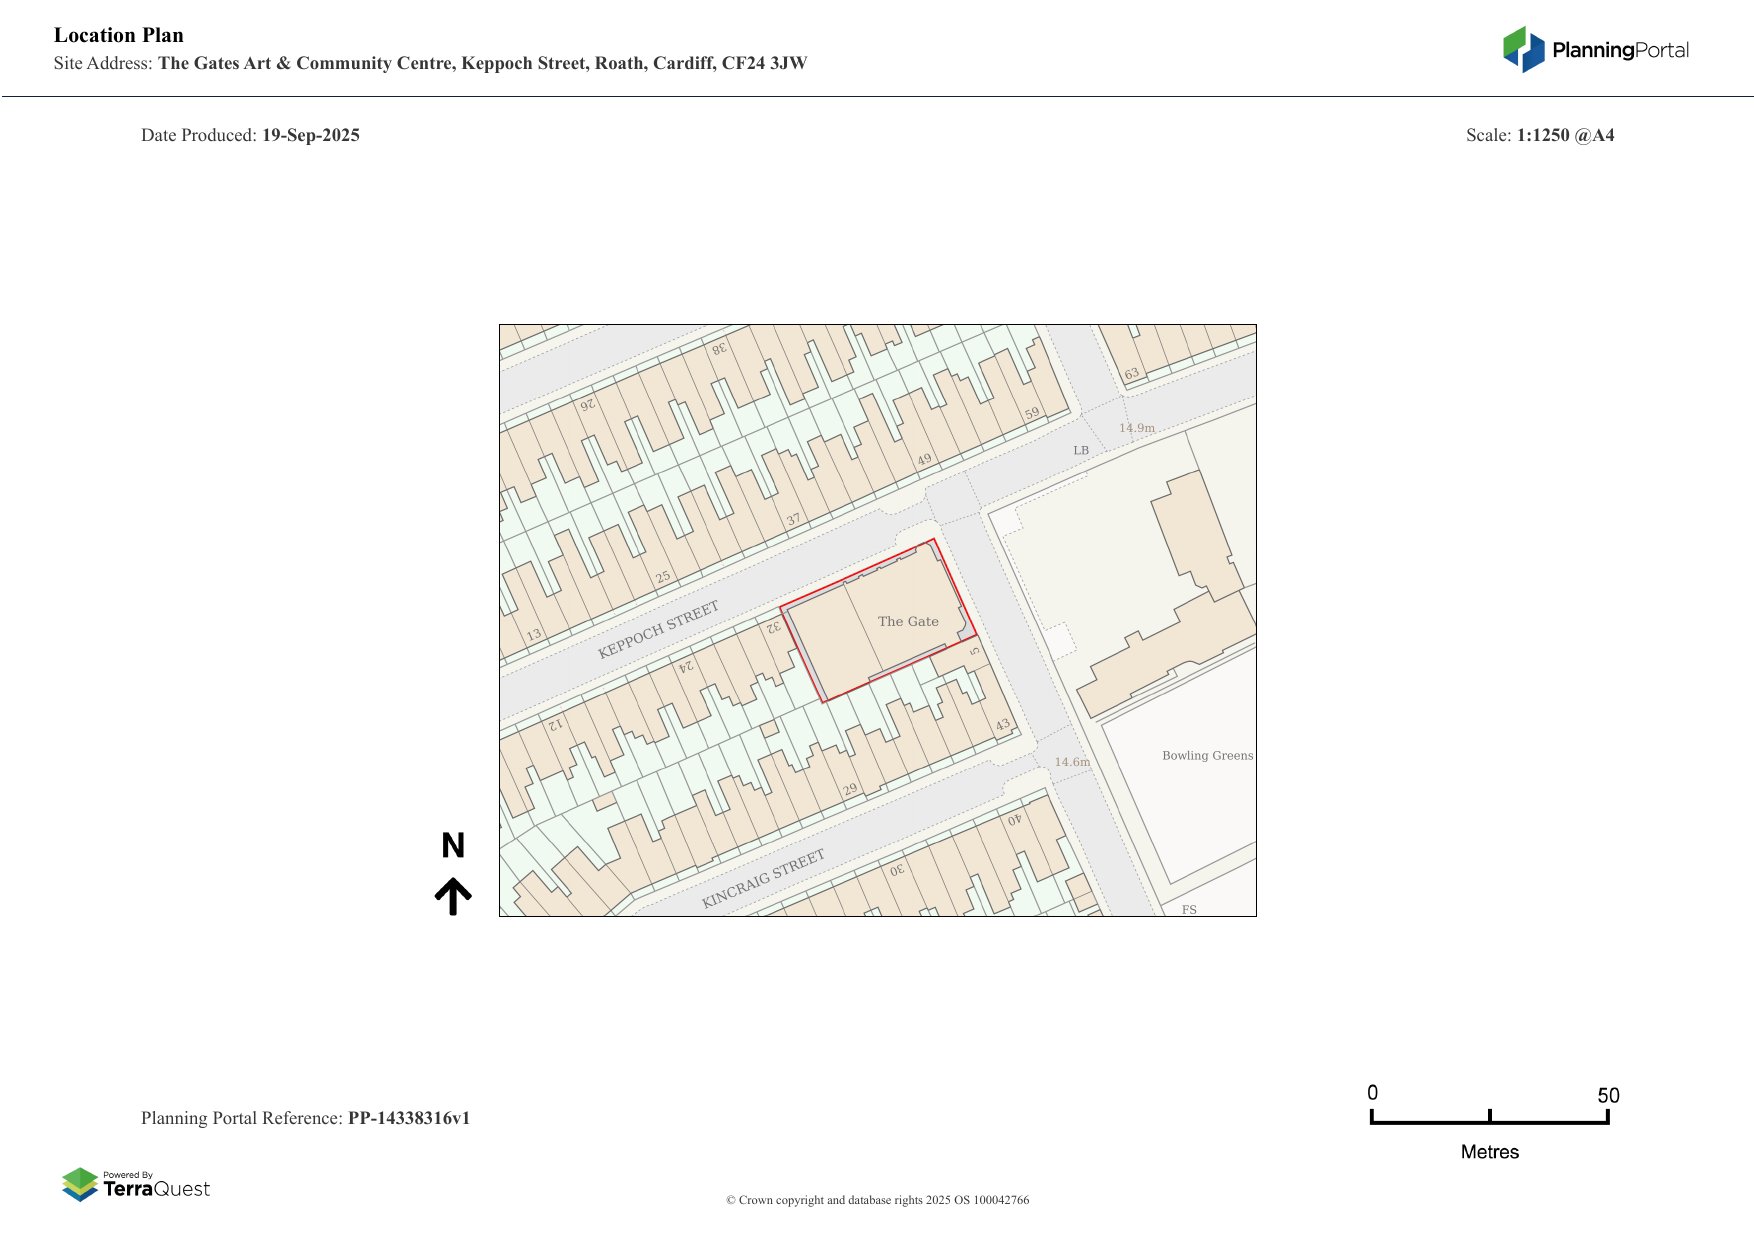Screen dimensions: 1754x1241
Task: Click the Date Produced 19-Sep-2025 text
Action: 250,135
